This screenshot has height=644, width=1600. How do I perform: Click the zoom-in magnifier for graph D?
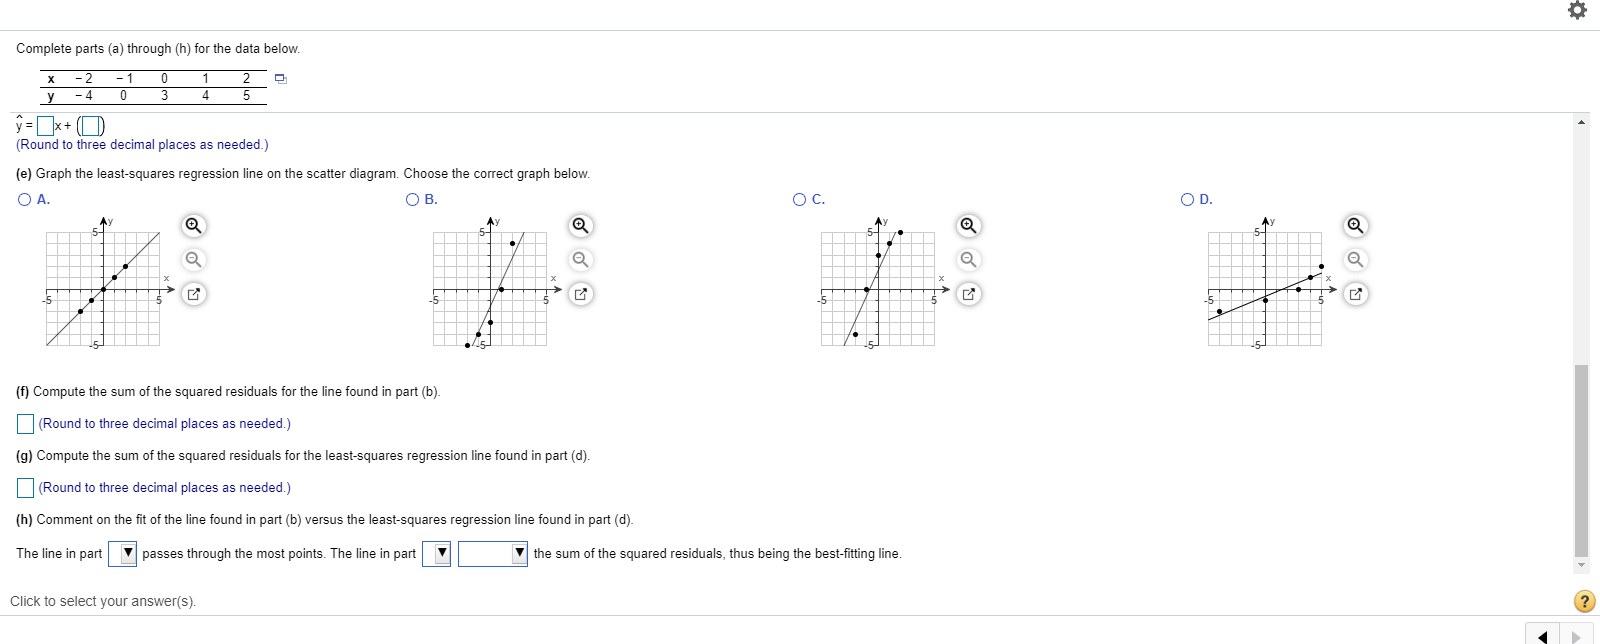click(1355, 226)
